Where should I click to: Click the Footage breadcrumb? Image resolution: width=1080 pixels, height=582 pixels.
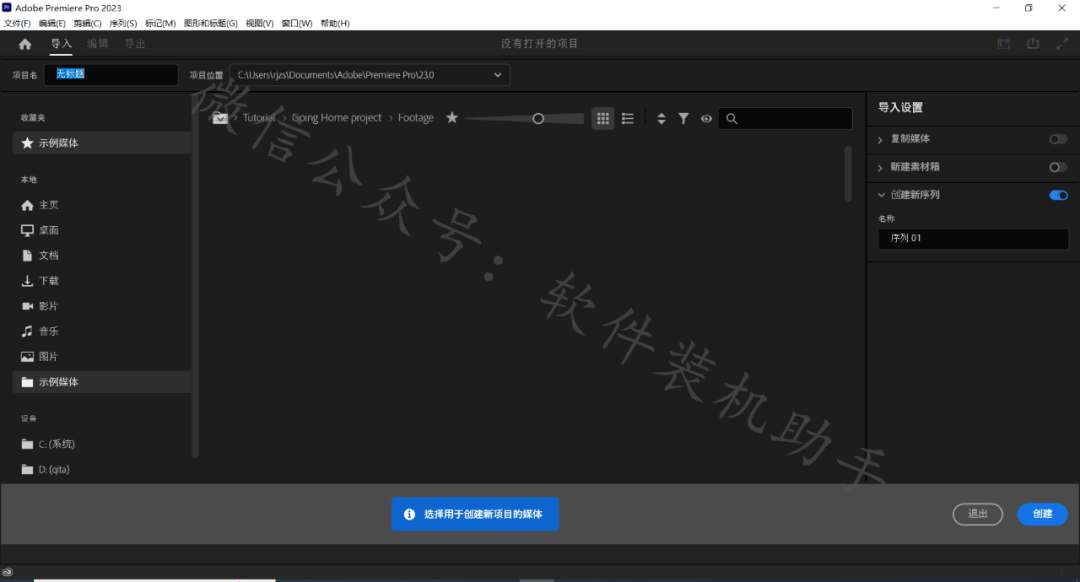[415, 118]
